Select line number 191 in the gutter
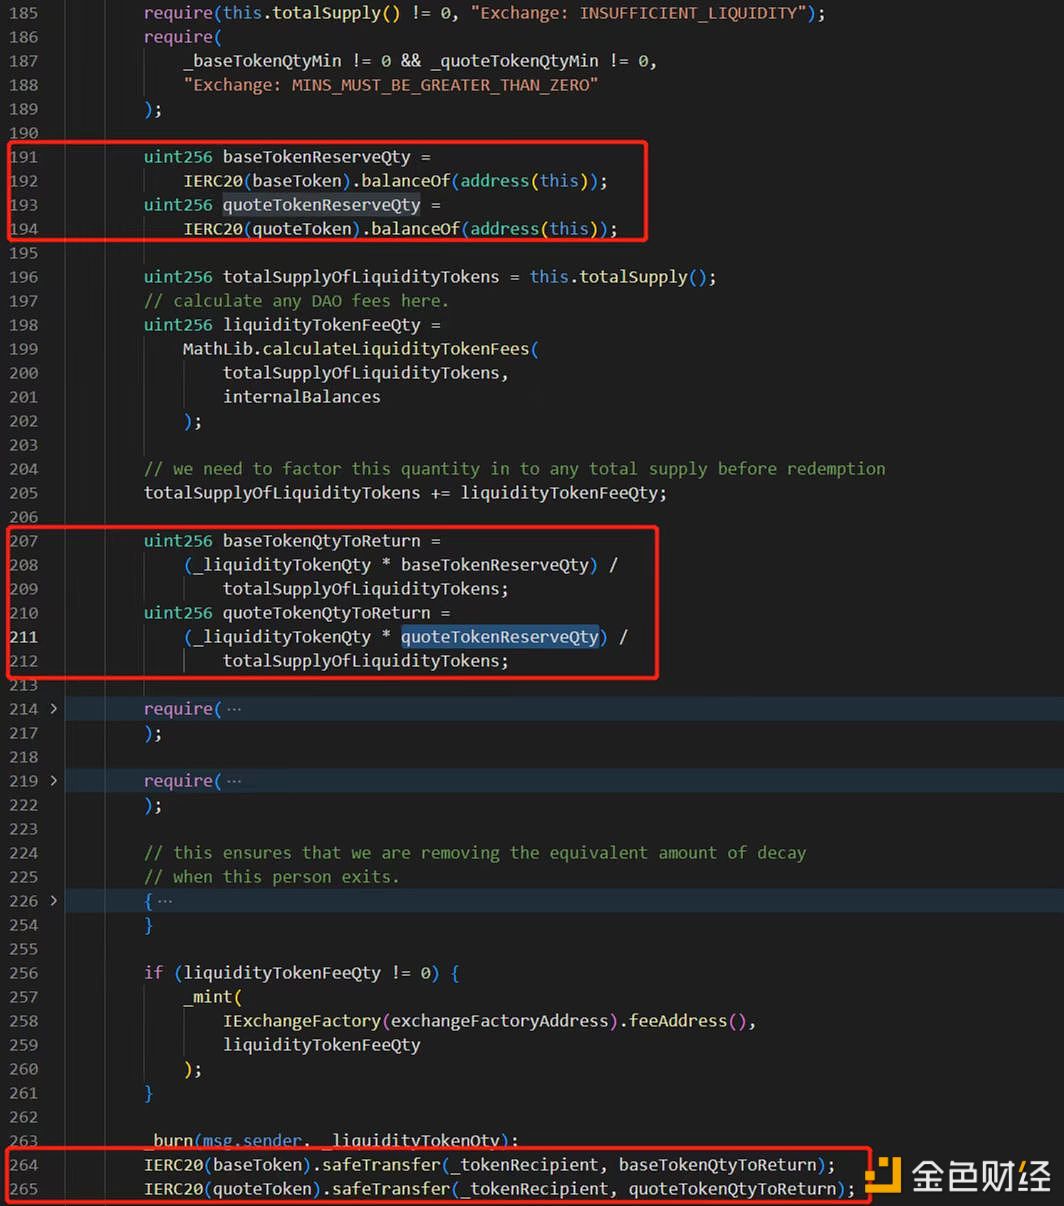 click(23, 157)
